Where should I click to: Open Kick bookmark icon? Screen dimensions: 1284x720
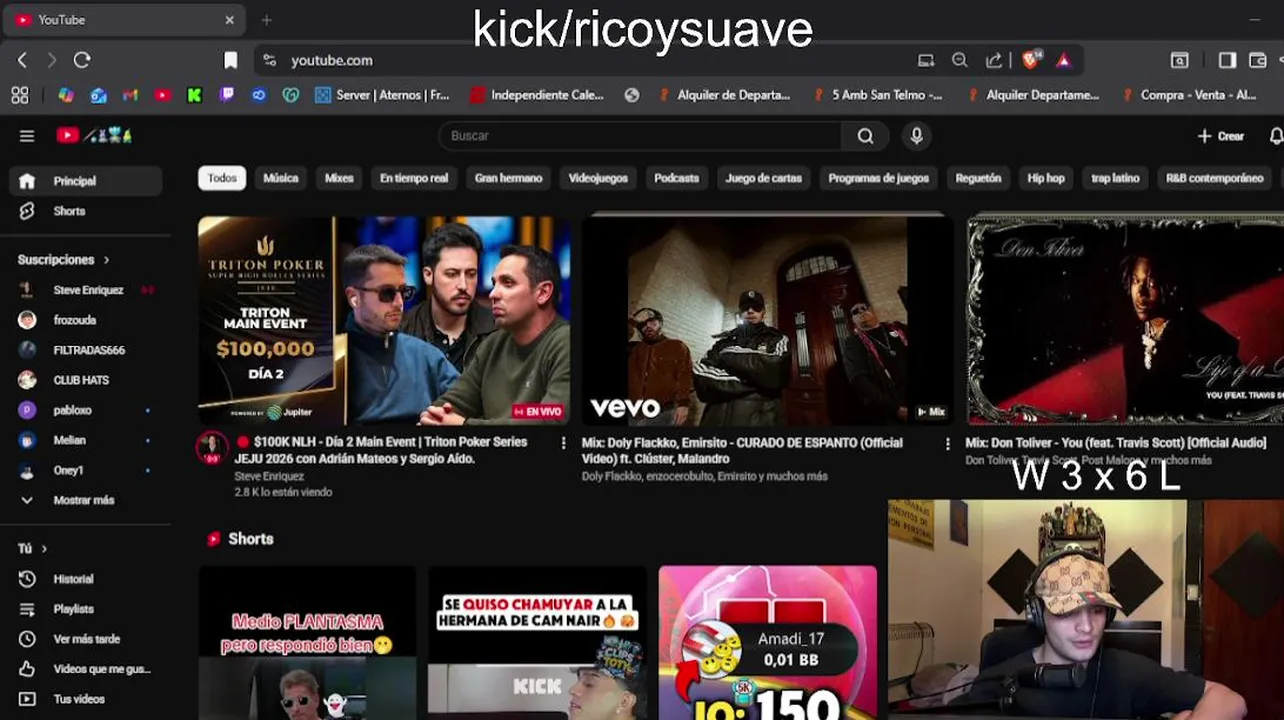tap(195, 95)
